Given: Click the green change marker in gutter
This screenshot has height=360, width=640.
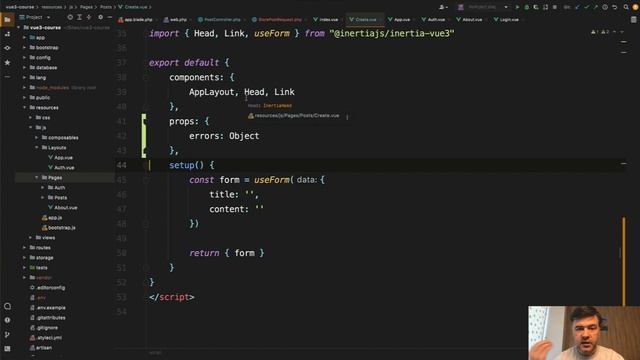Looking at the screenshot, I should [x=144, y=136].
